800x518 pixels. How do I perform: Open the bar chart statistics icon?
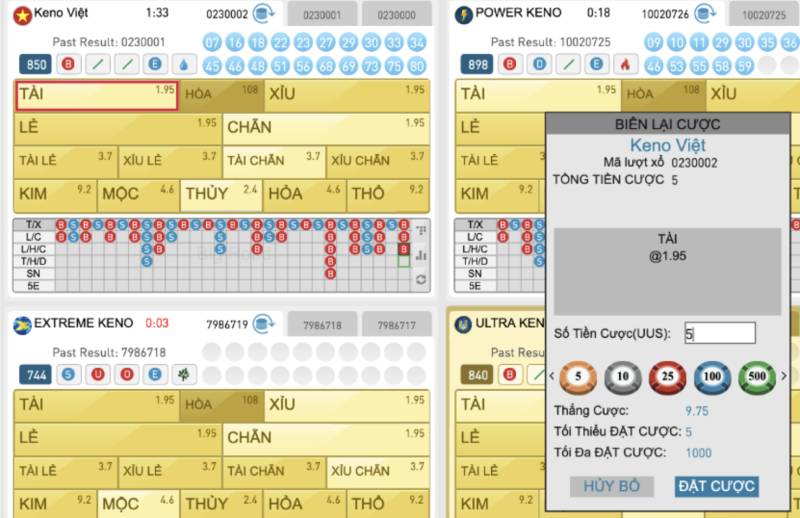pos(420,255)
